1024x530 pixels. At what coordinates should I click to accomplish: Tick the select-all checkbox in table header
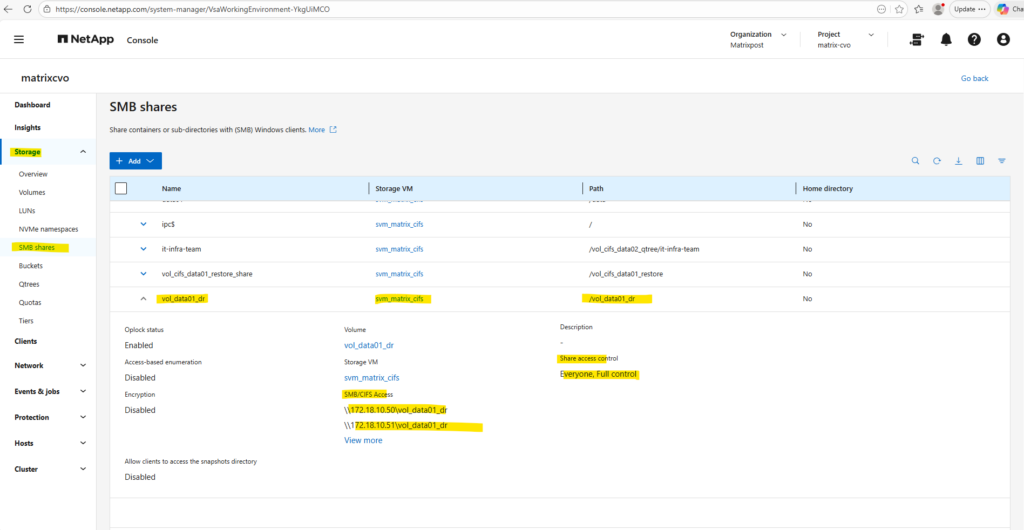click(121, 188)
